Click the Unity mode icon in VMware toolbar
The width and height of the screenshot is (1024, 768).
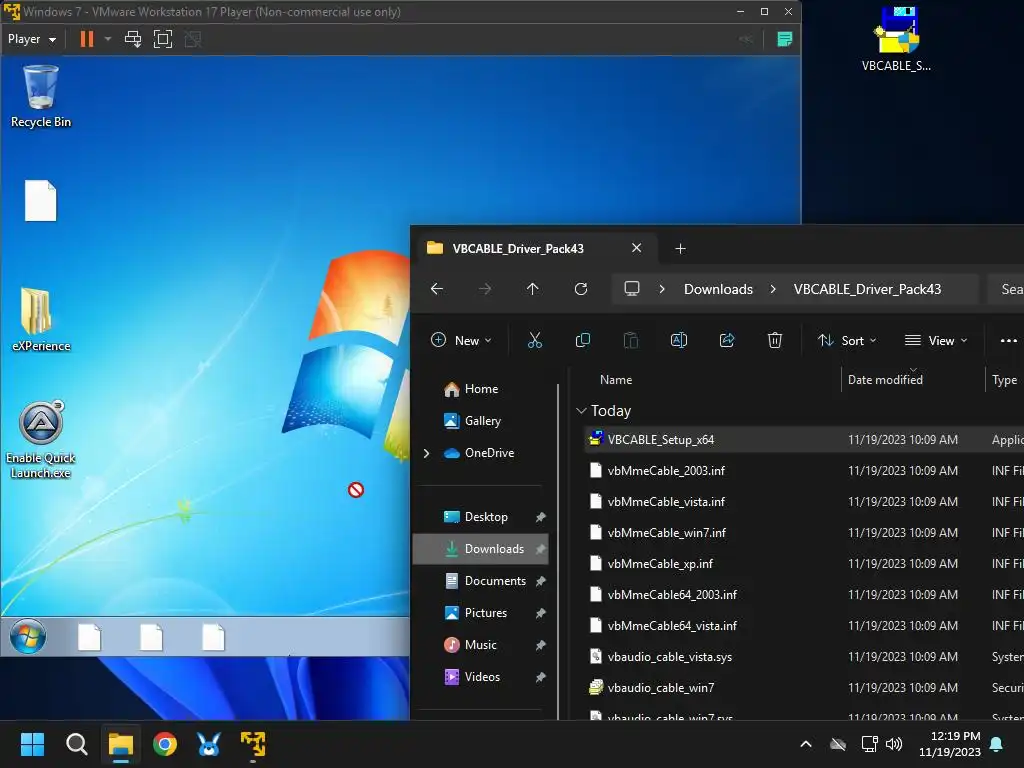point(193,39)
